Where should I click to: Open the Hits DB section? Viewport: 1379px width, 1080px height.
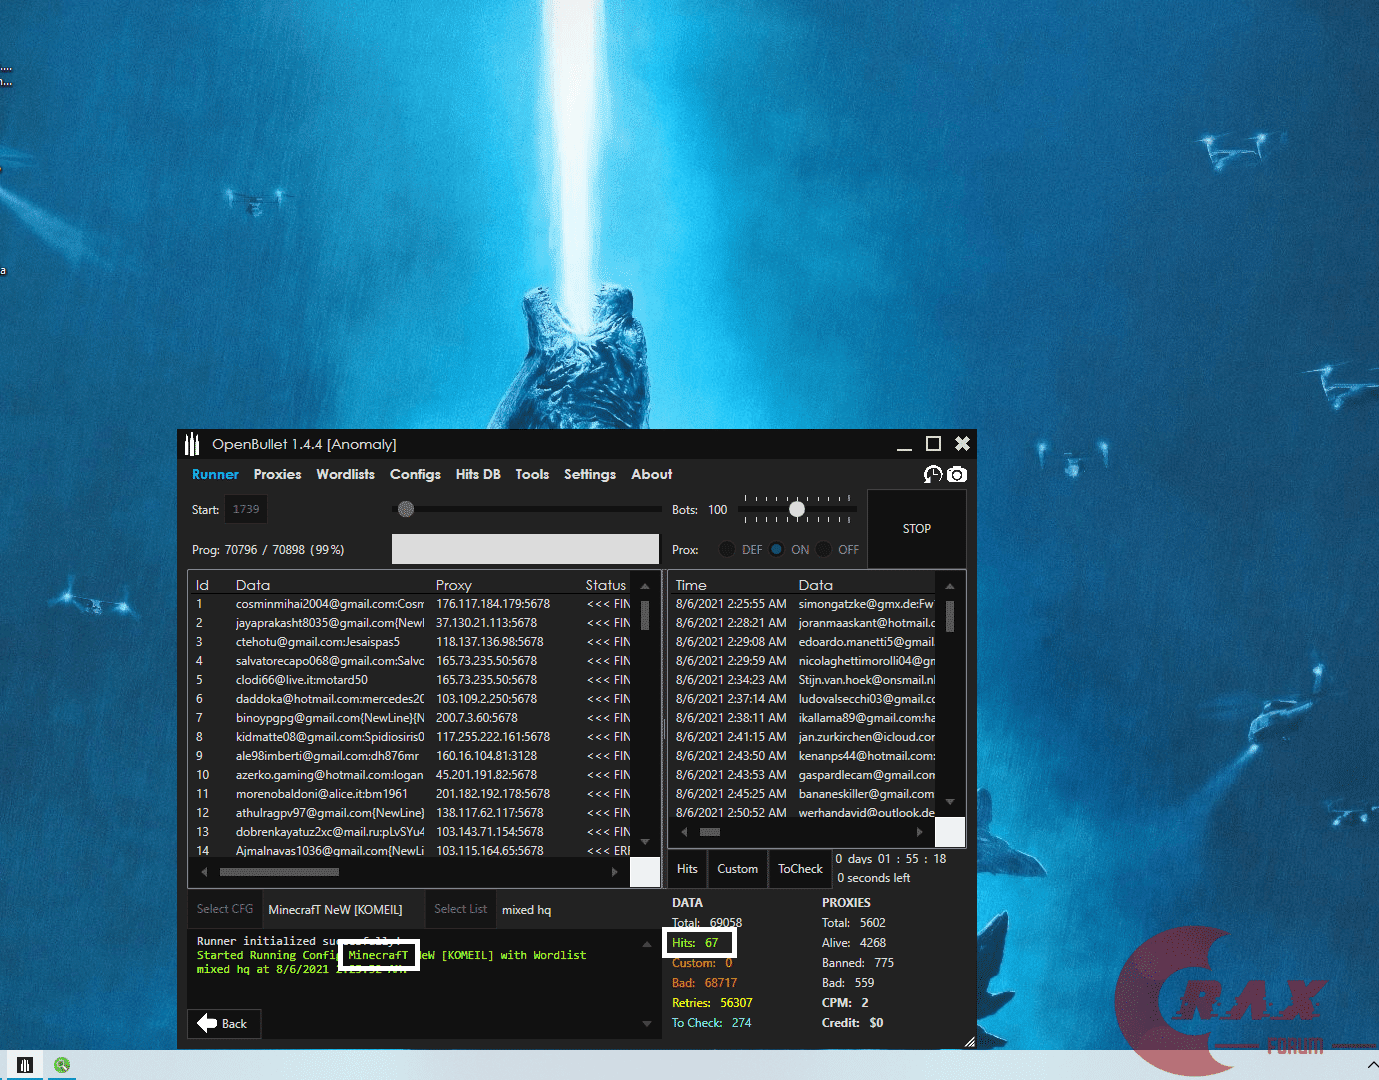tap(478, 474)
